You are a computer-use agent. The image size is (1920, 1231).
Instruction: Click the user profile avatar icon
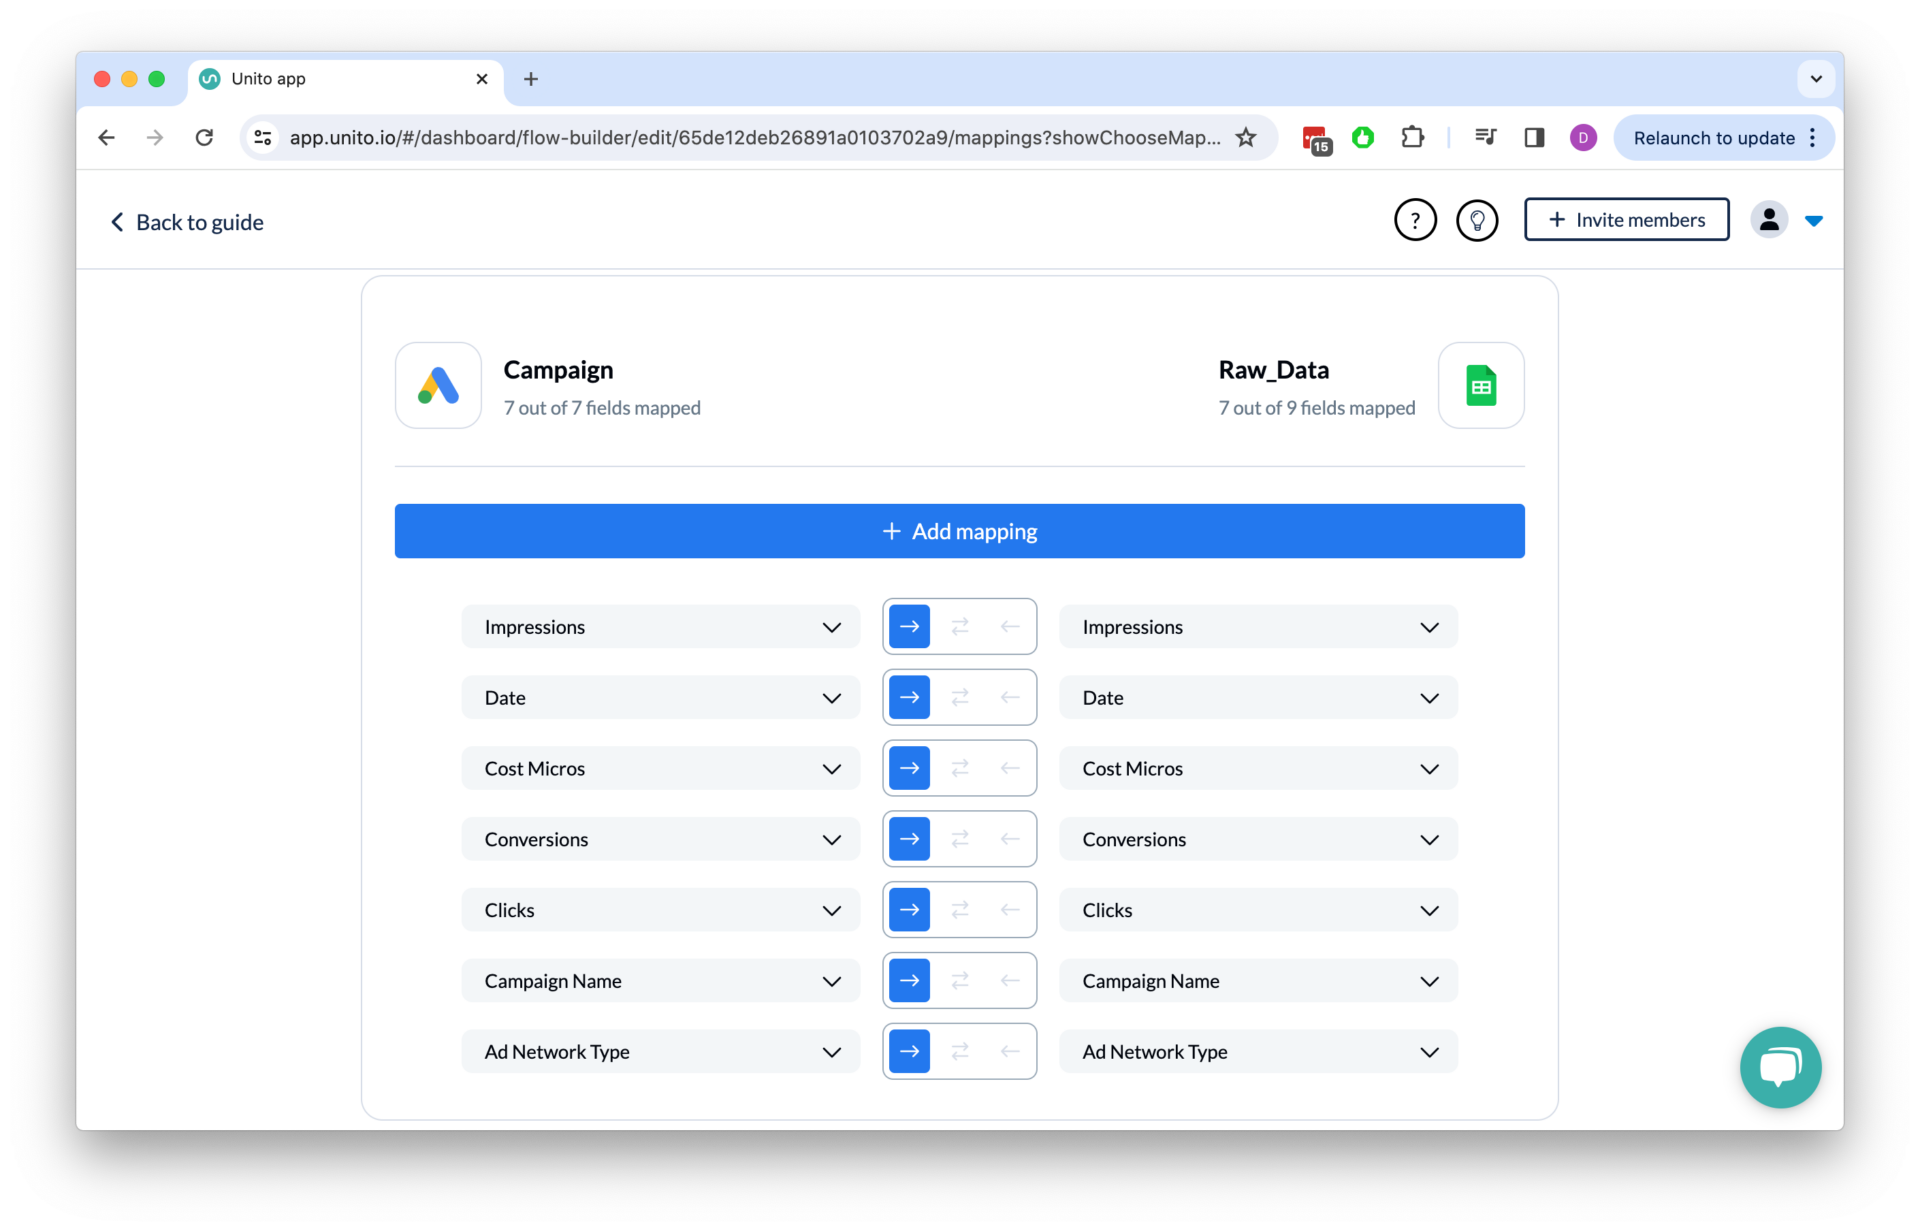pyautogui.click(x=1768, y=220)
